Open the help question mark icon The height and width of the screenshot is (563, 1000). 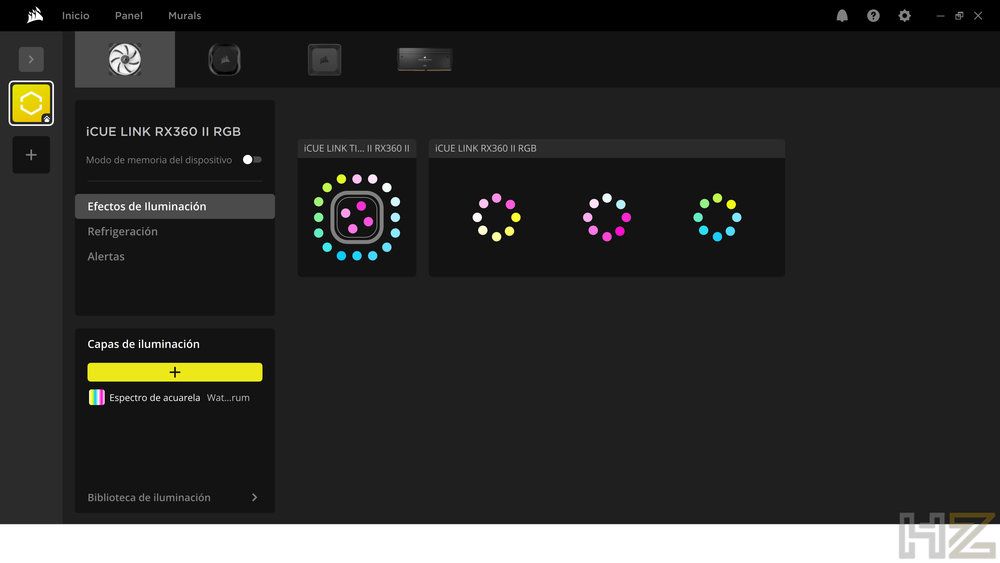pos(873,15)
